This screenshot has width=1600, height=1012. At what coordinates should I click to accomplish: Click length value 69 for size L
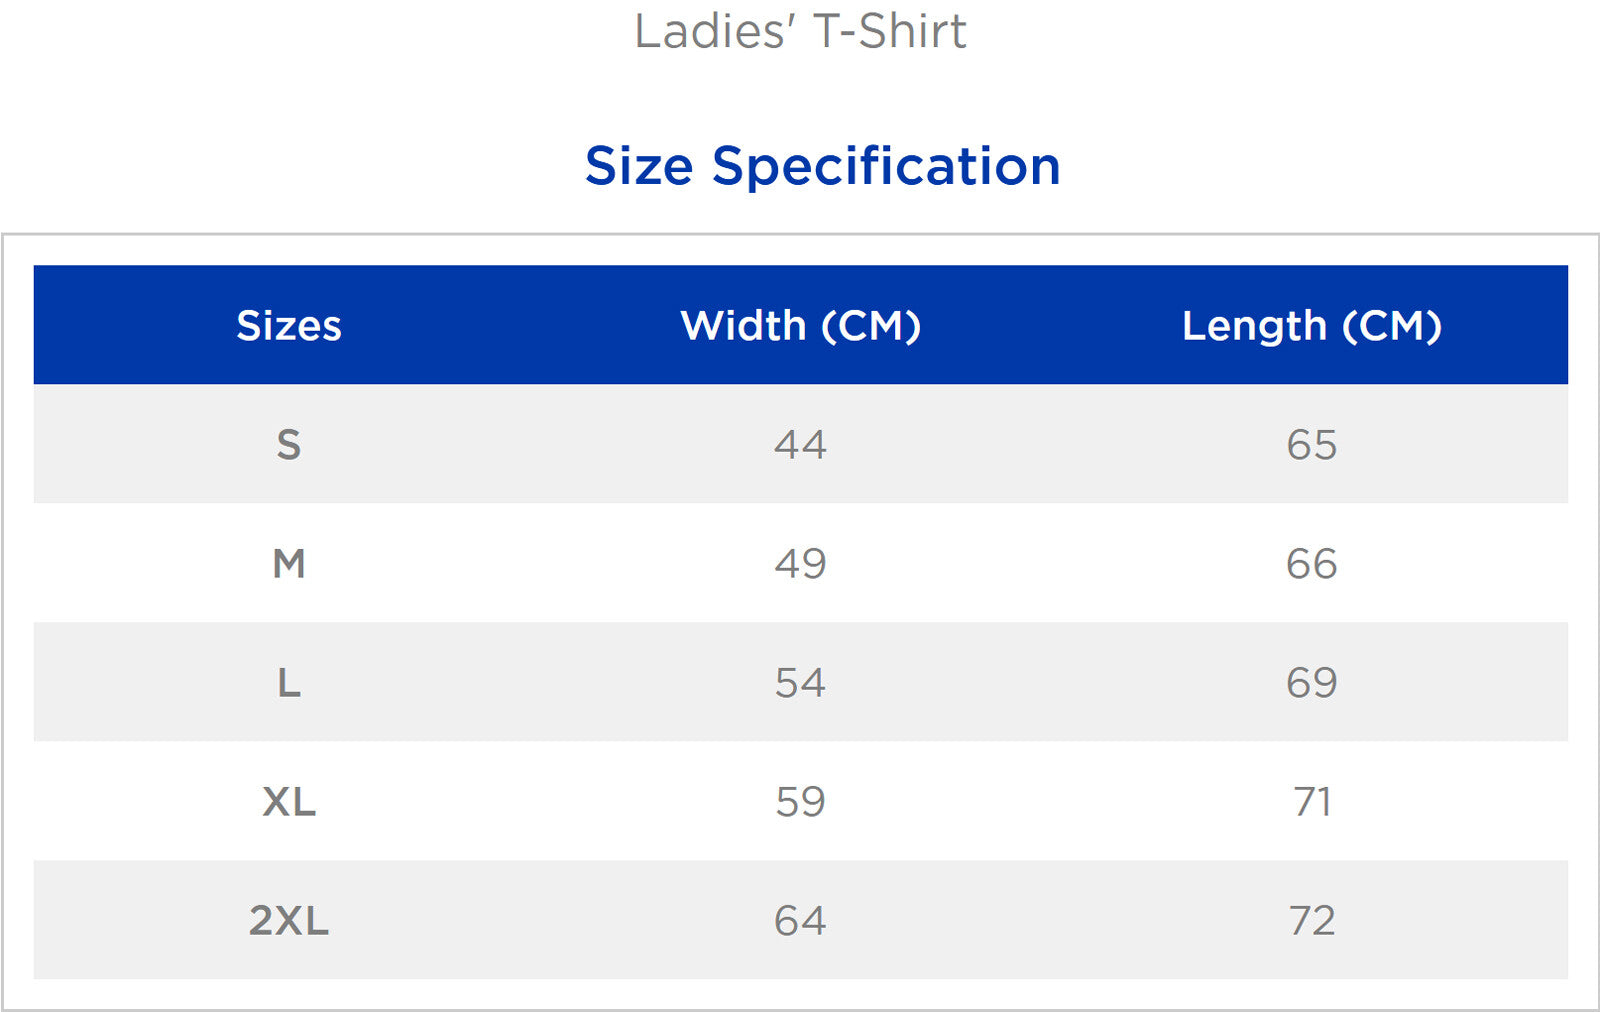1312,683
